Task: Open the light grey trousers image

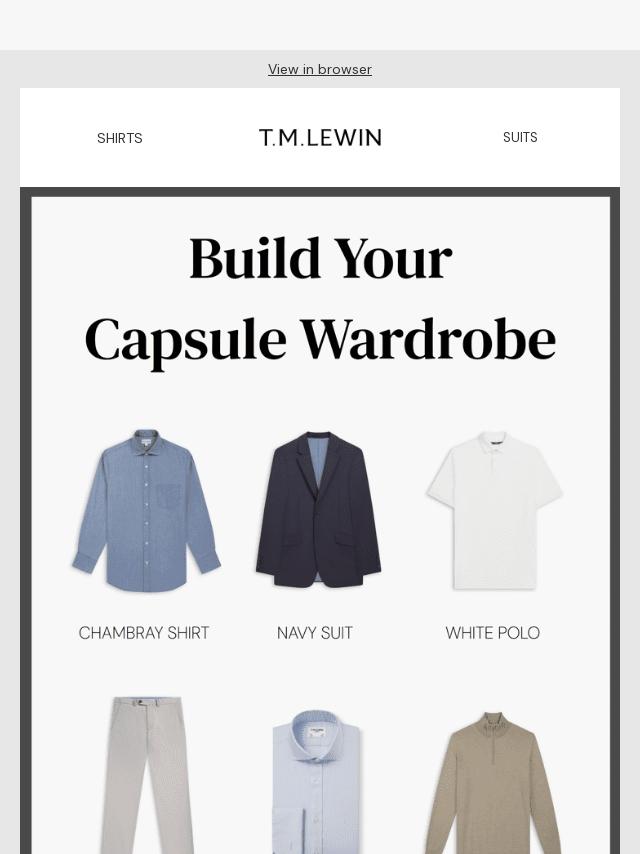Action: tap(146, 774)
